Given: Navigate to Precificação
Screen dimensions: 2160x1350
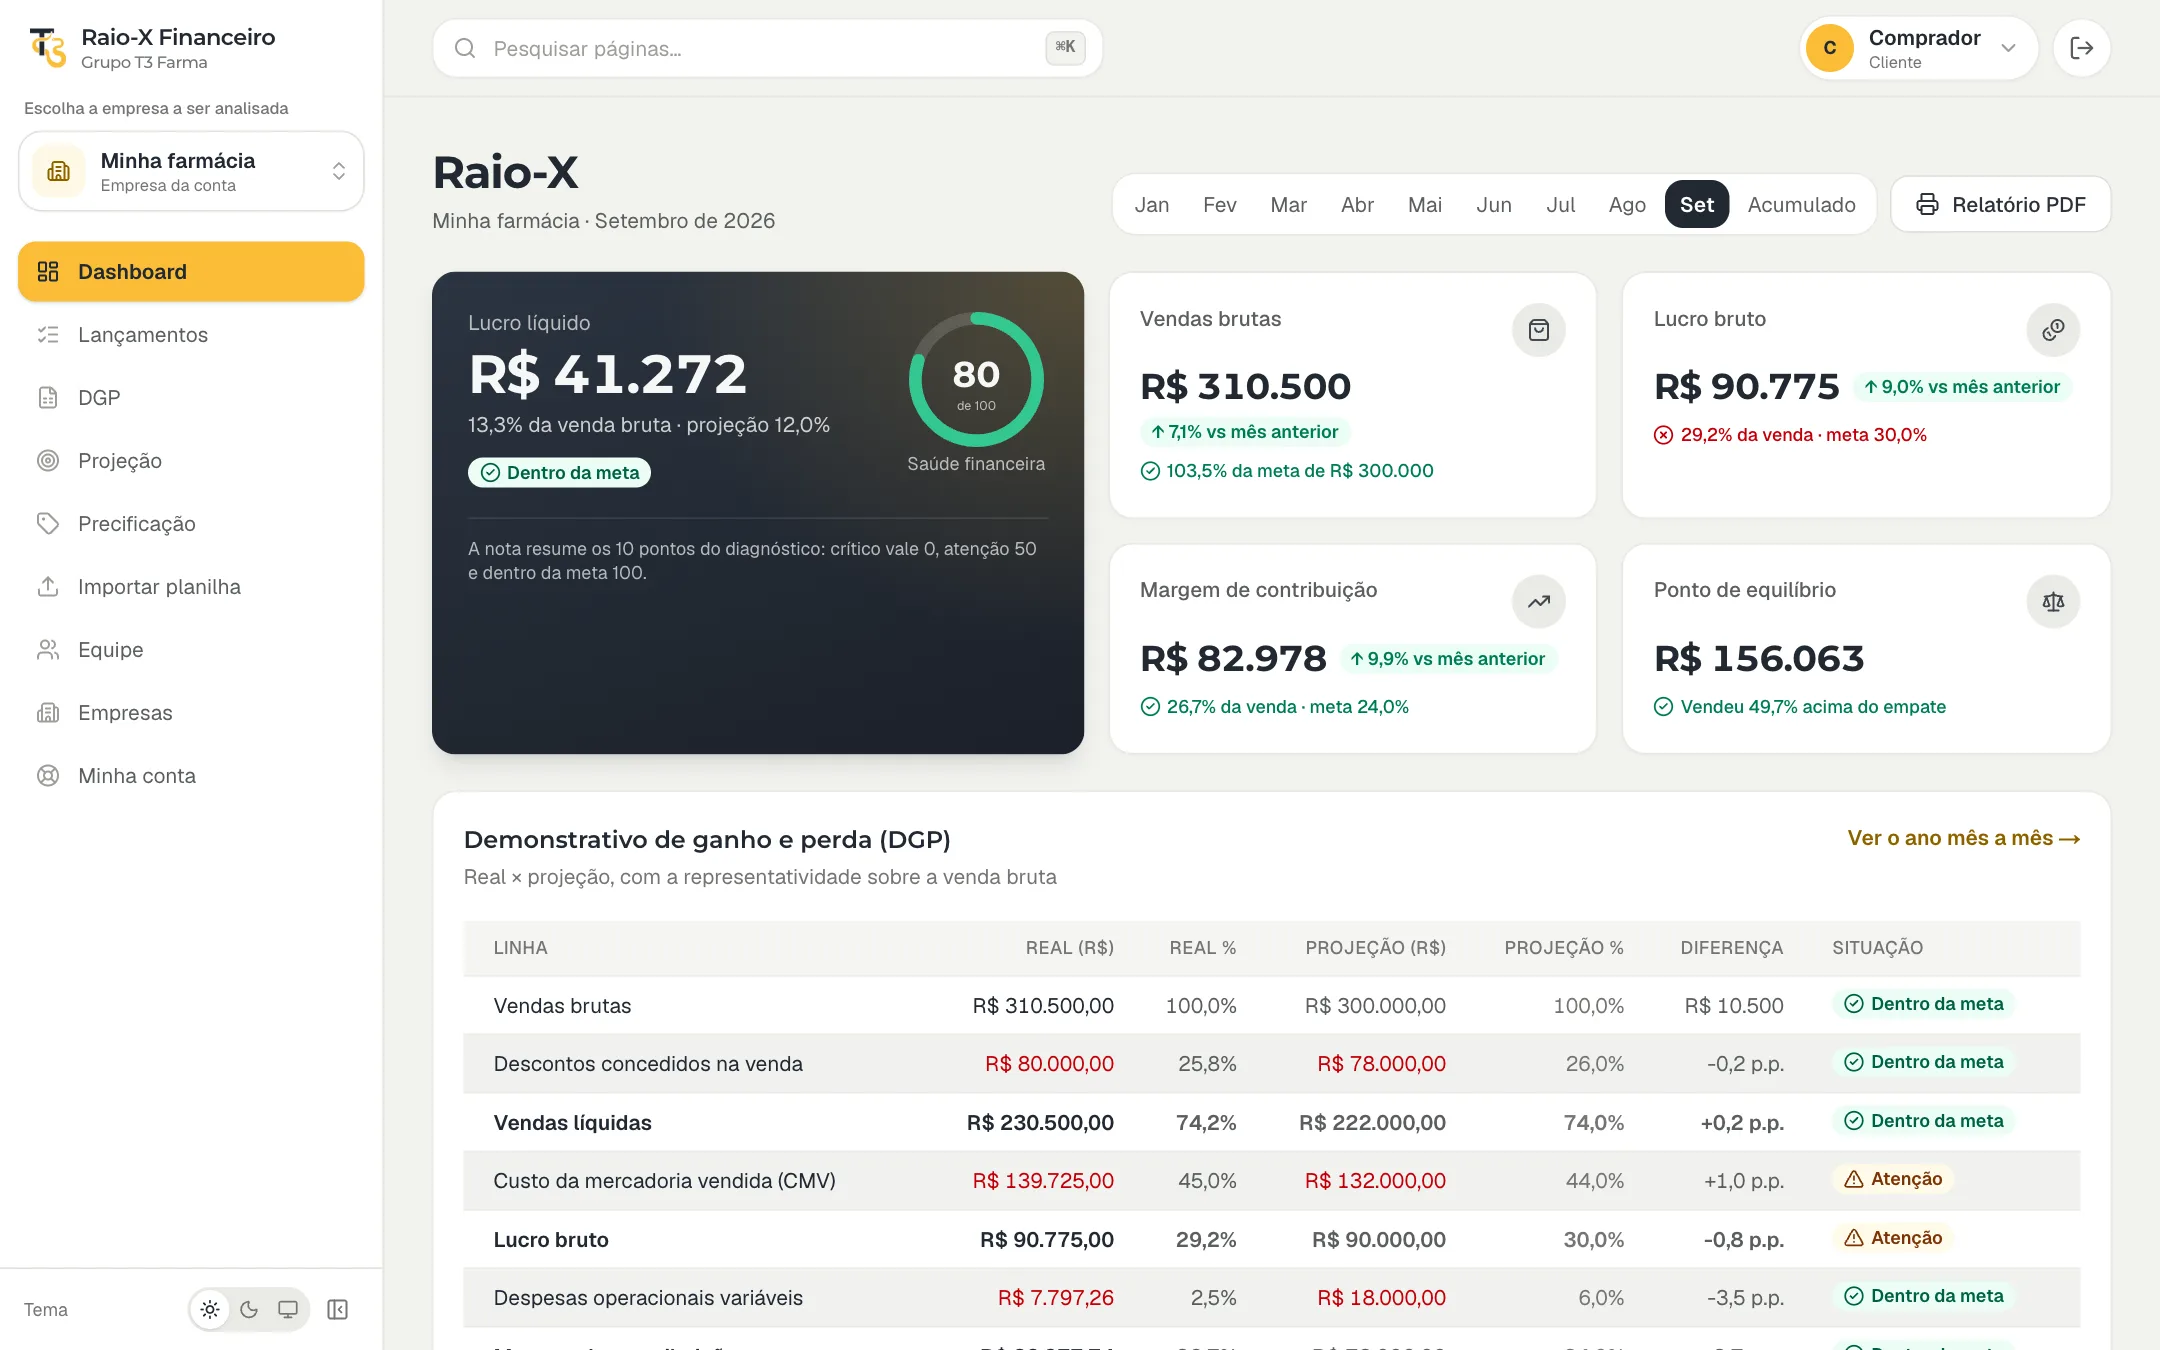Looking at the screenshot, I should click(x=191, y=524).
